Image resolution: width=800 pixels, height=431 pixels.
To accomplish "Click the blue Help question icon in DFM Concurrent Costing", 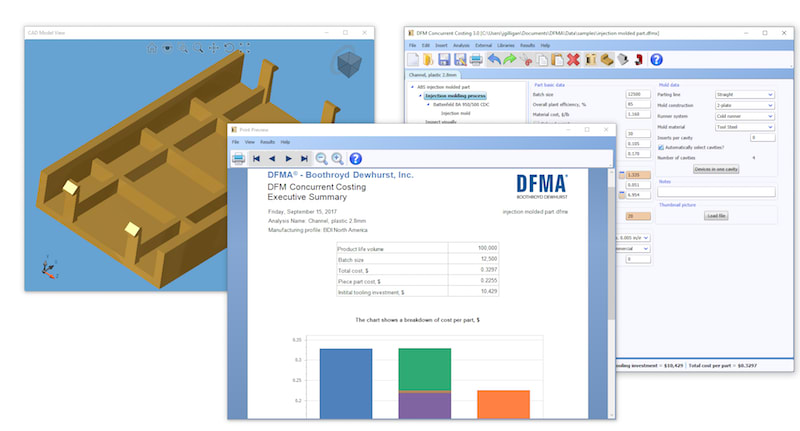I will (x=656, y=60).
